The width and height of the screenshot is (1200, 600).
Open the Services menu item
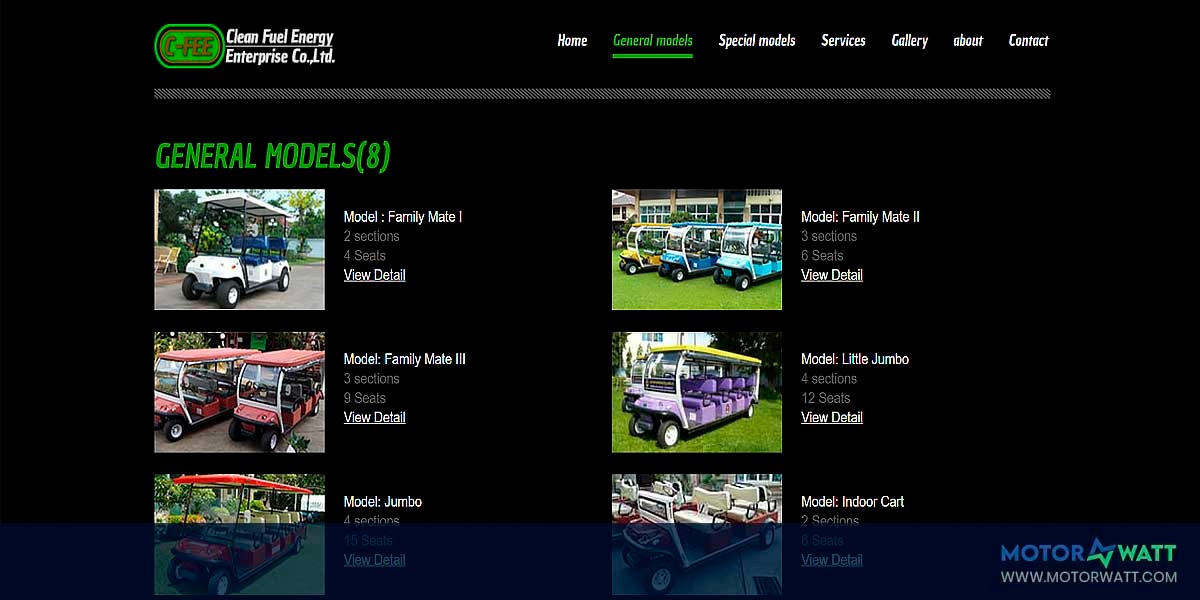843,41
